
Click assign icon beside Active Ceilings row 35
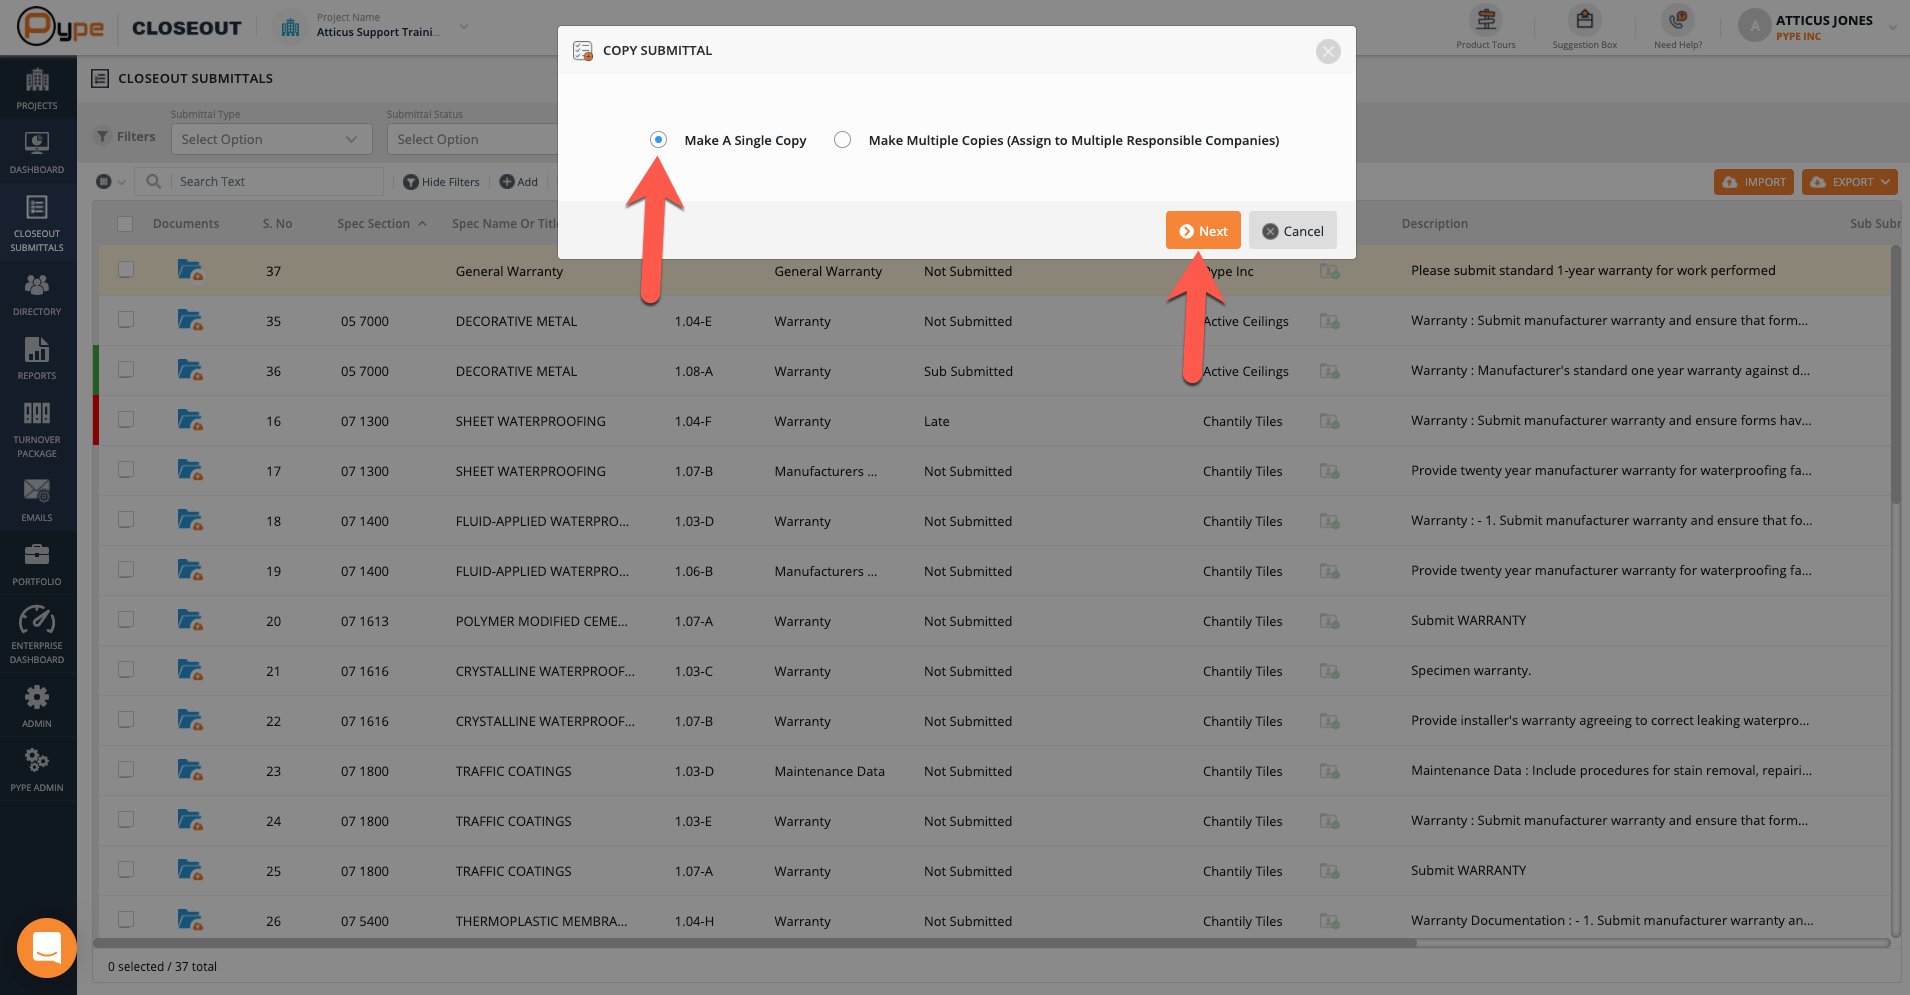[1329, 321]
